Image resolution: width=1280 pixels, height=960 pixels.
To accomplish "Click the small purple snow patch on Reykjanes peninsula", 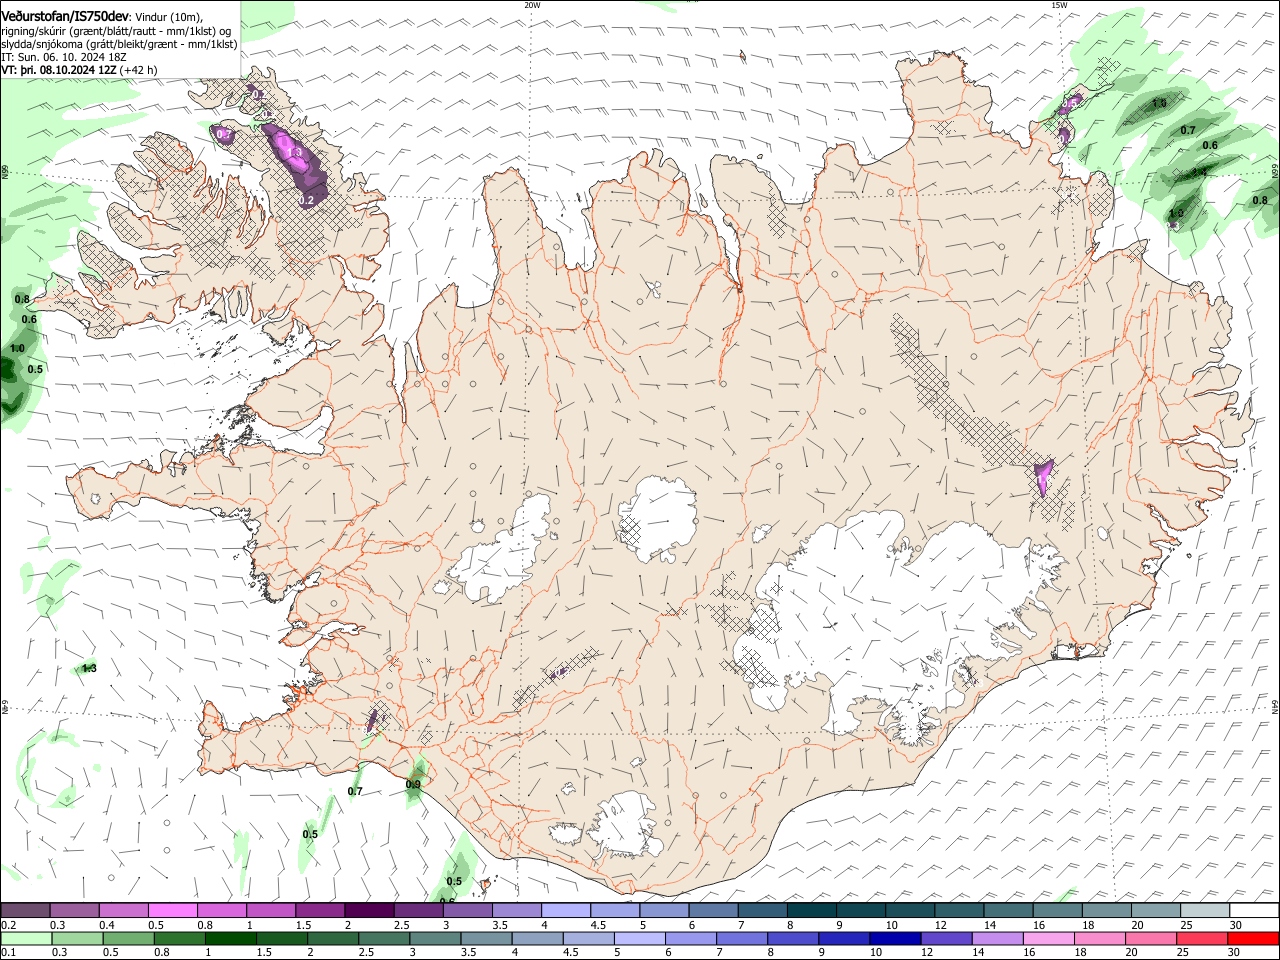I will click(373, 719).
